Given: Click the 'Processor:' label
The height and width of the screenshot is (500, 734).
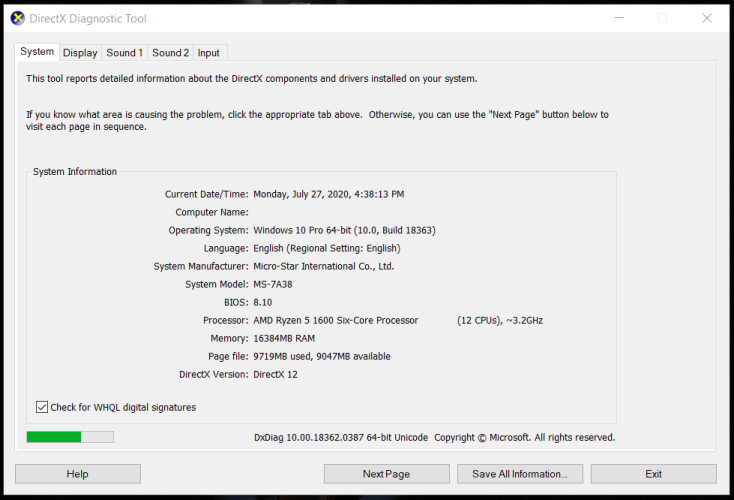Looking at the screenshot, I should (x=226, y=321).
